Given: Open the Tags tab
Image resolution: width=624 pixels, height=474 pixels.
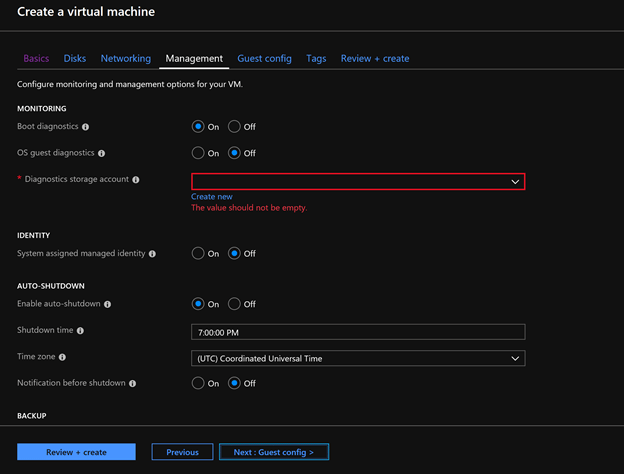Looking at the screenshot, I should click(x=316, y=59).
